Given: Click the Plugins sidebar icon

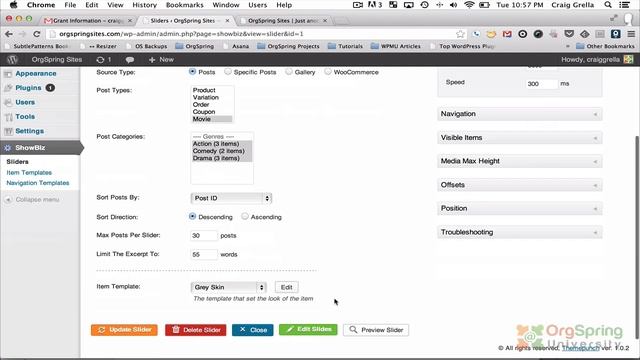Looking at the screenshot, I should (8, 88).
